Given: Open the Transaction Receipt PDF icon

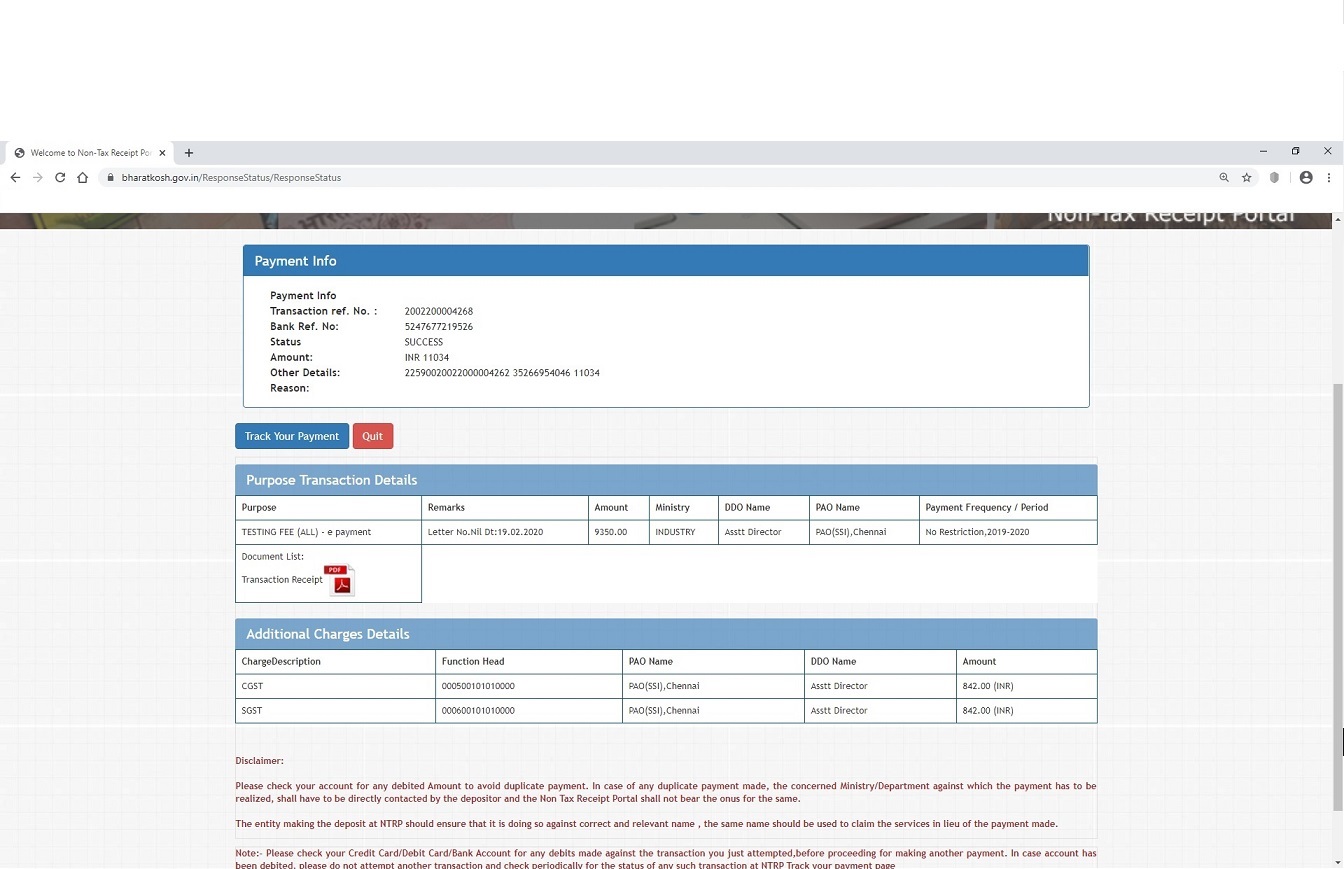Looking at the screenshot, I should [x=341, y=581].
